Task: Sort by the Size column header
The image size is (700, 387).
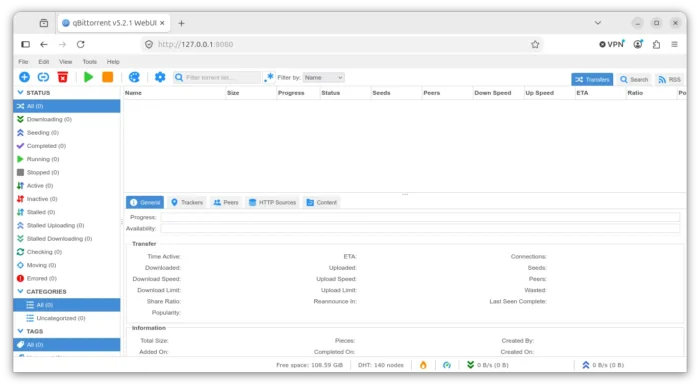Action: pyautogui.click(x=251, y=93)
